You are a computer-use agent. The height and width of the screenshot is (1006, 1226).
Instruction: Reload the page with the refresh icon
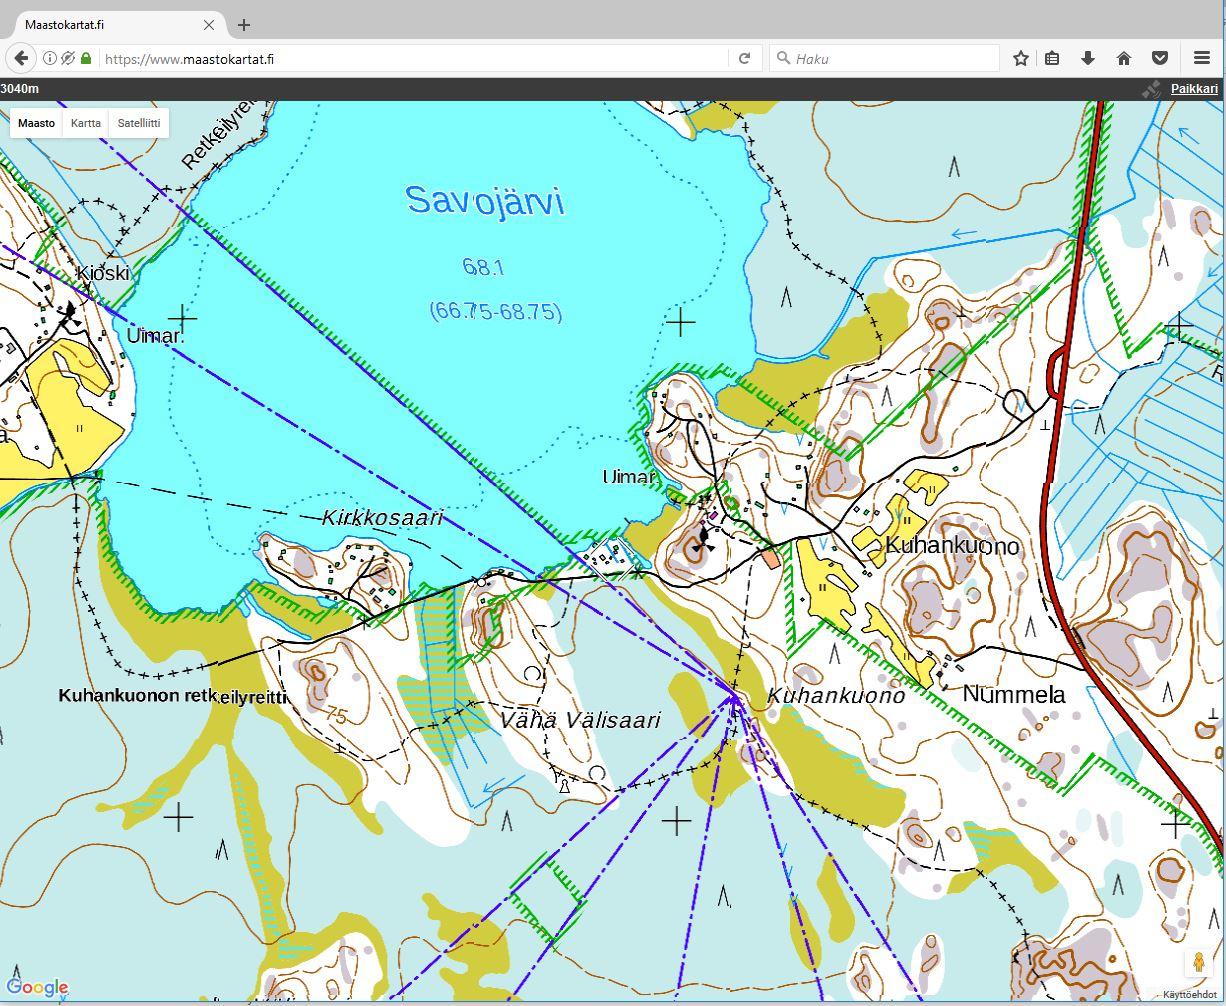click(x=744, y=59)
